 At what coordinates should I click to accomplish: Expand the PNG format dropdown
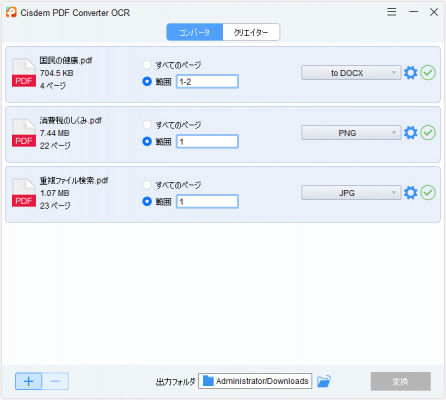(x=351, y=133)
